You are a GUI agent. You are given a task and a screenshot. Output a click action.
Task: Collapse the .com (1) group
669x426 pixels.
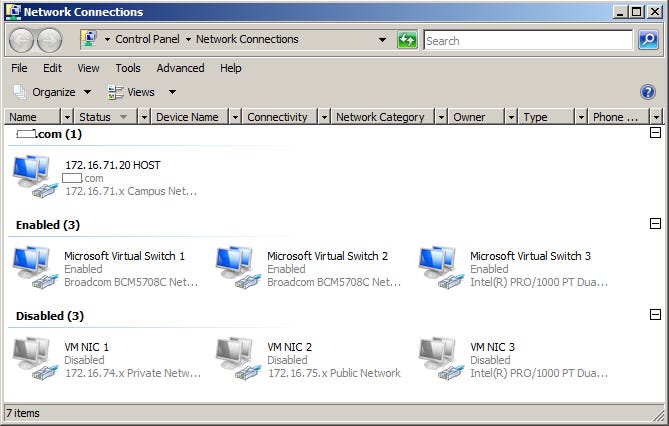pyautogui.click(x=655, y=133)
